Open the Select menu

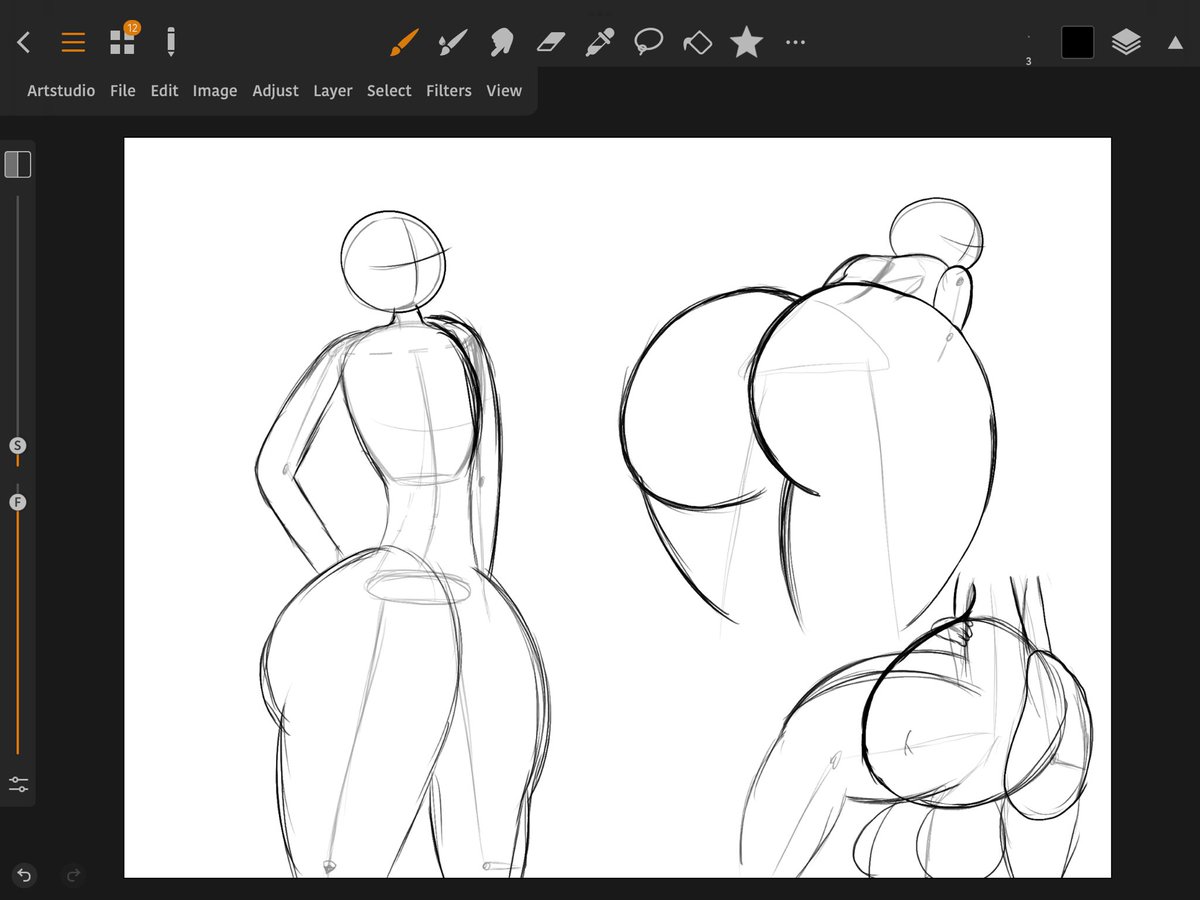click(389, 91)
